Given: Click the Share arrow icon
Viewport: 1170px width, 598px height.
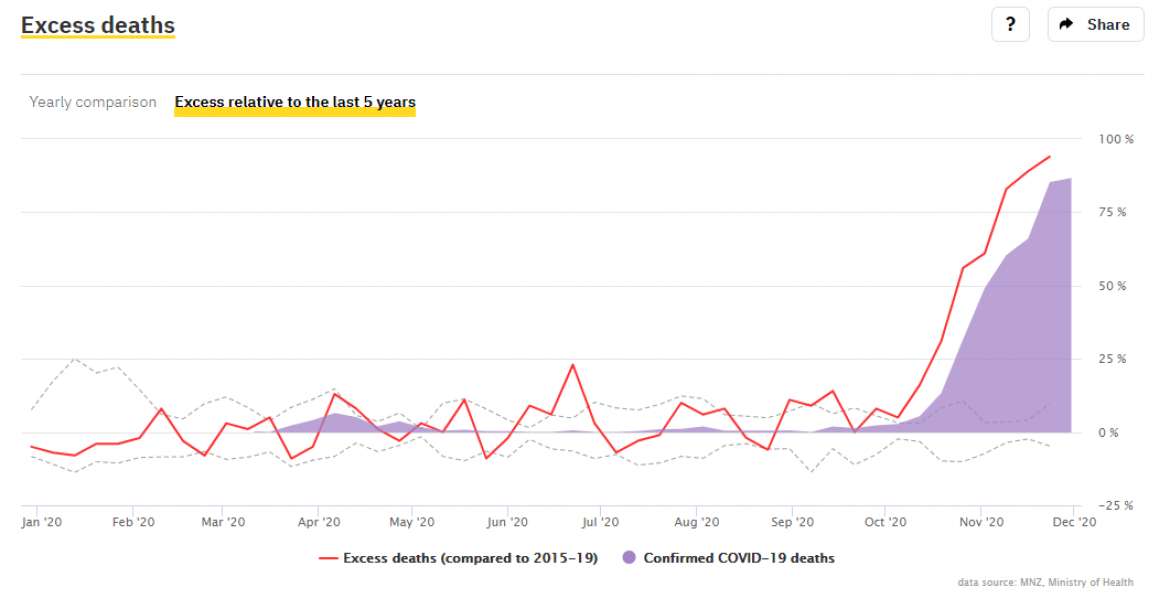Looking at the screenshot, I should coord(1067,25).
